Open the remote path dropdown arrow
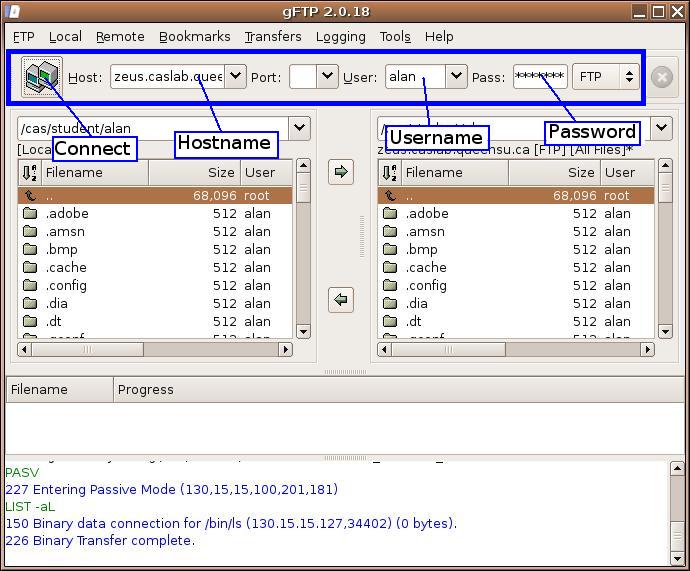 [661, 128]
